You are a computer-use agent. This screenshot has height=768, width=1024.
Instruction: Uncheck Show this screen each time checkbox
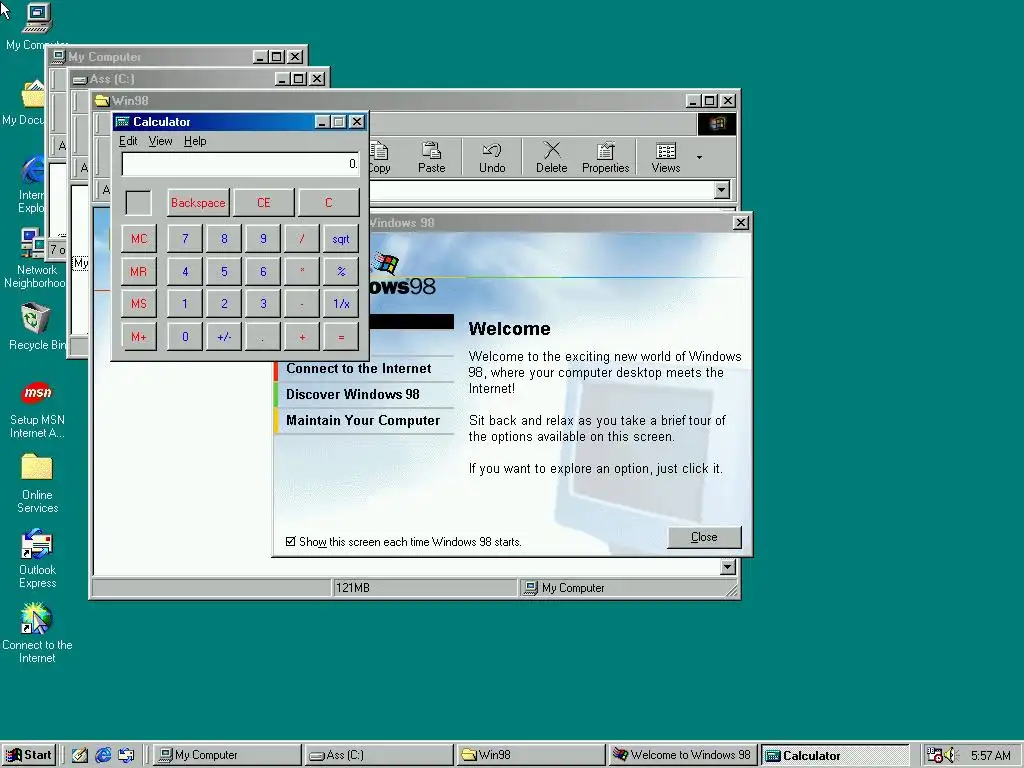click(291, 541)
